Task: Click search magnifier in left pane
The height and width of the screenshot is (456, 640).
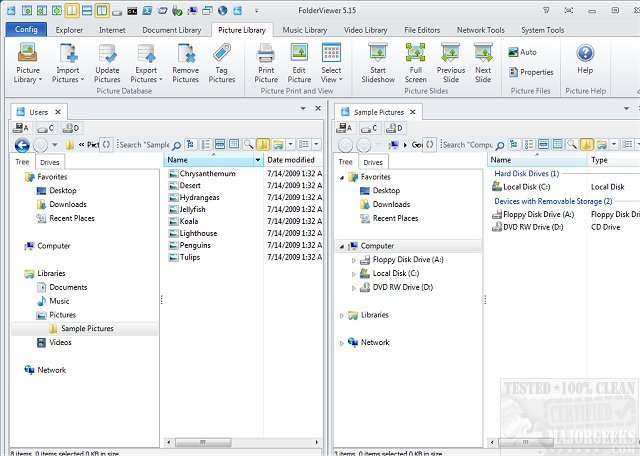Action: click(176, 145)
